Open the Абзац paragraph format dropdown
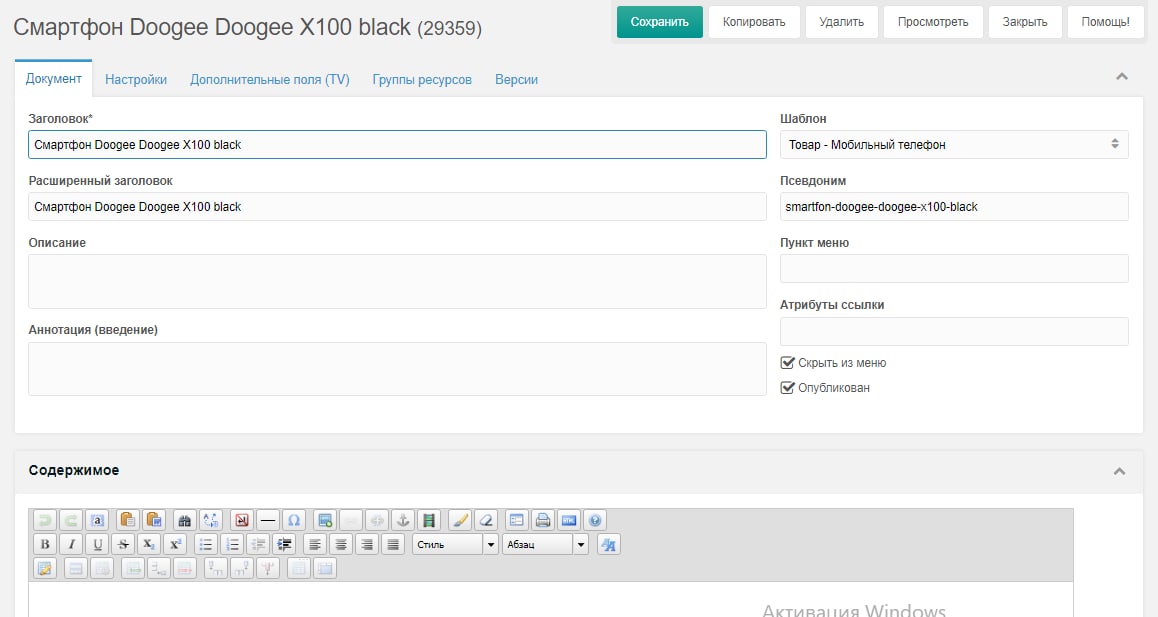 (x=546, y=545)
